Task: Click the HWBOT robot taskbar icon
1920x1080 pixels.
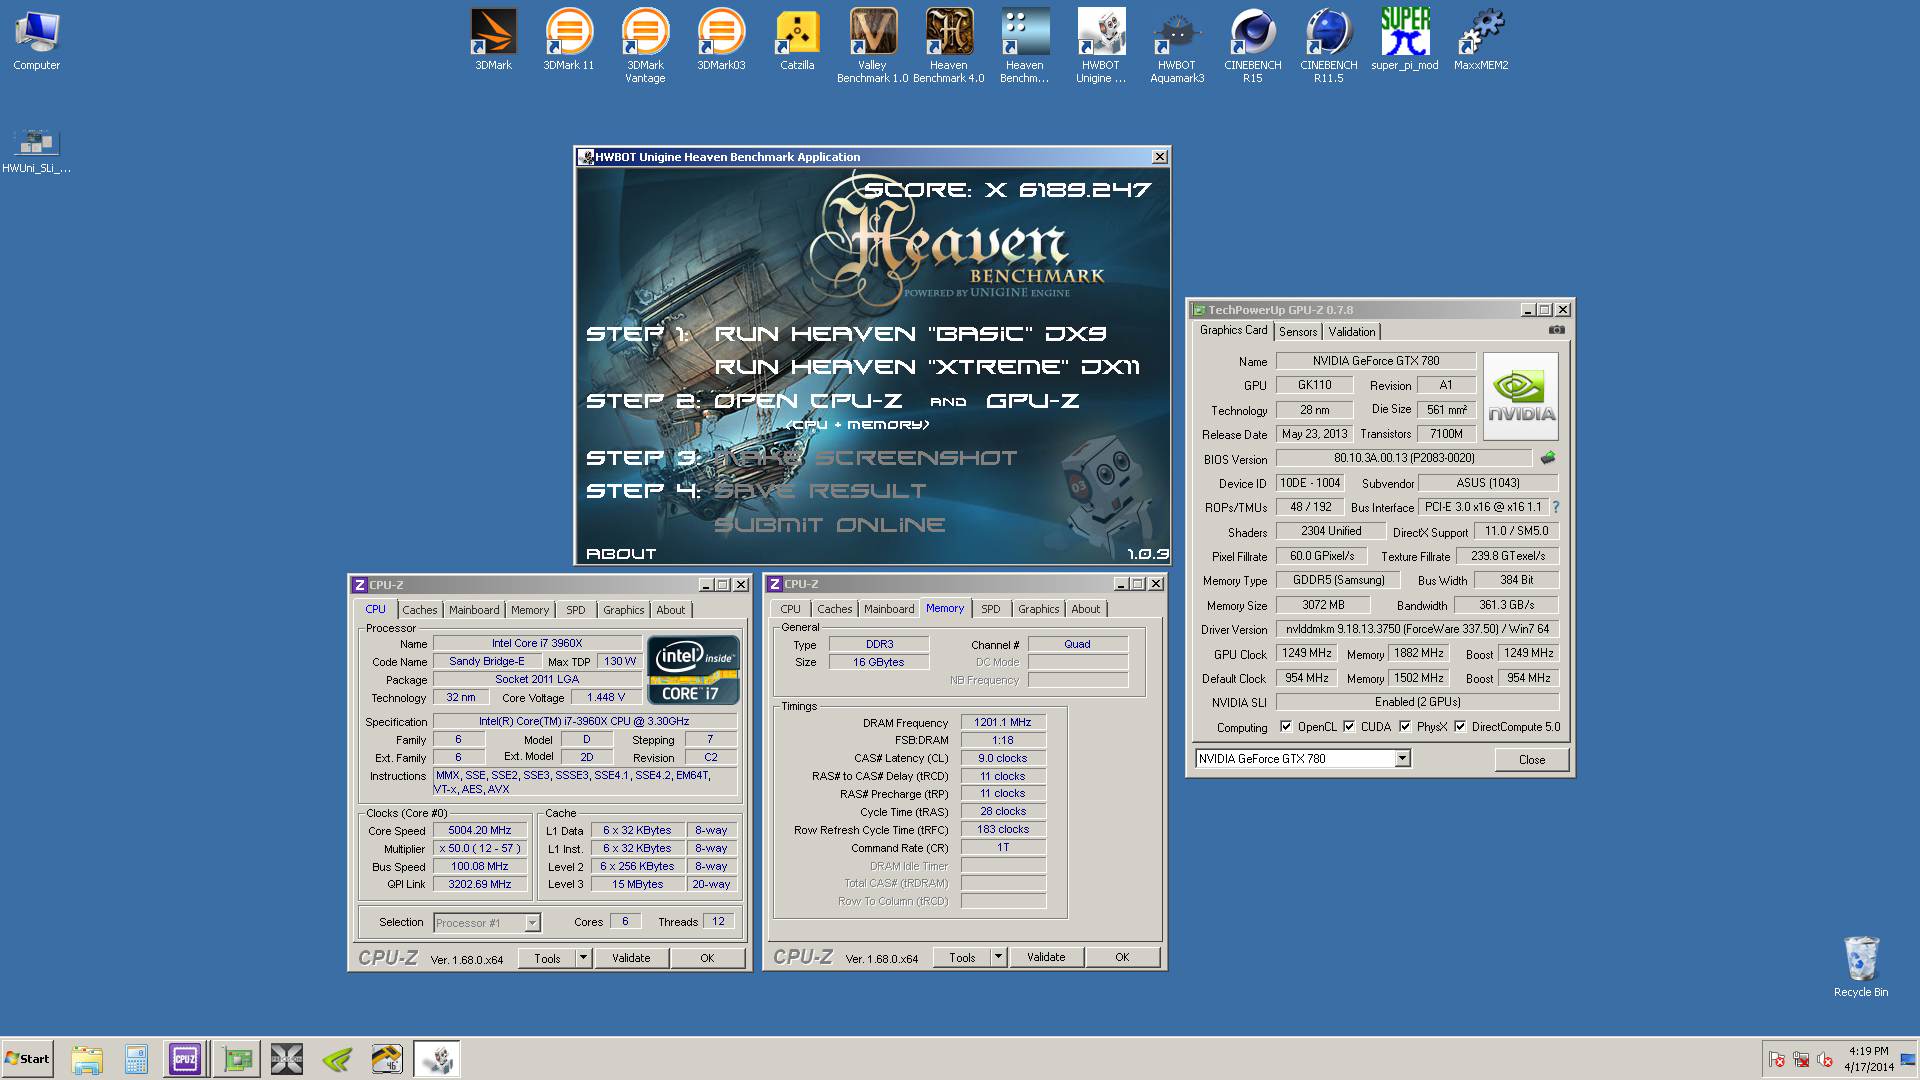Action: click(437, 1059)
